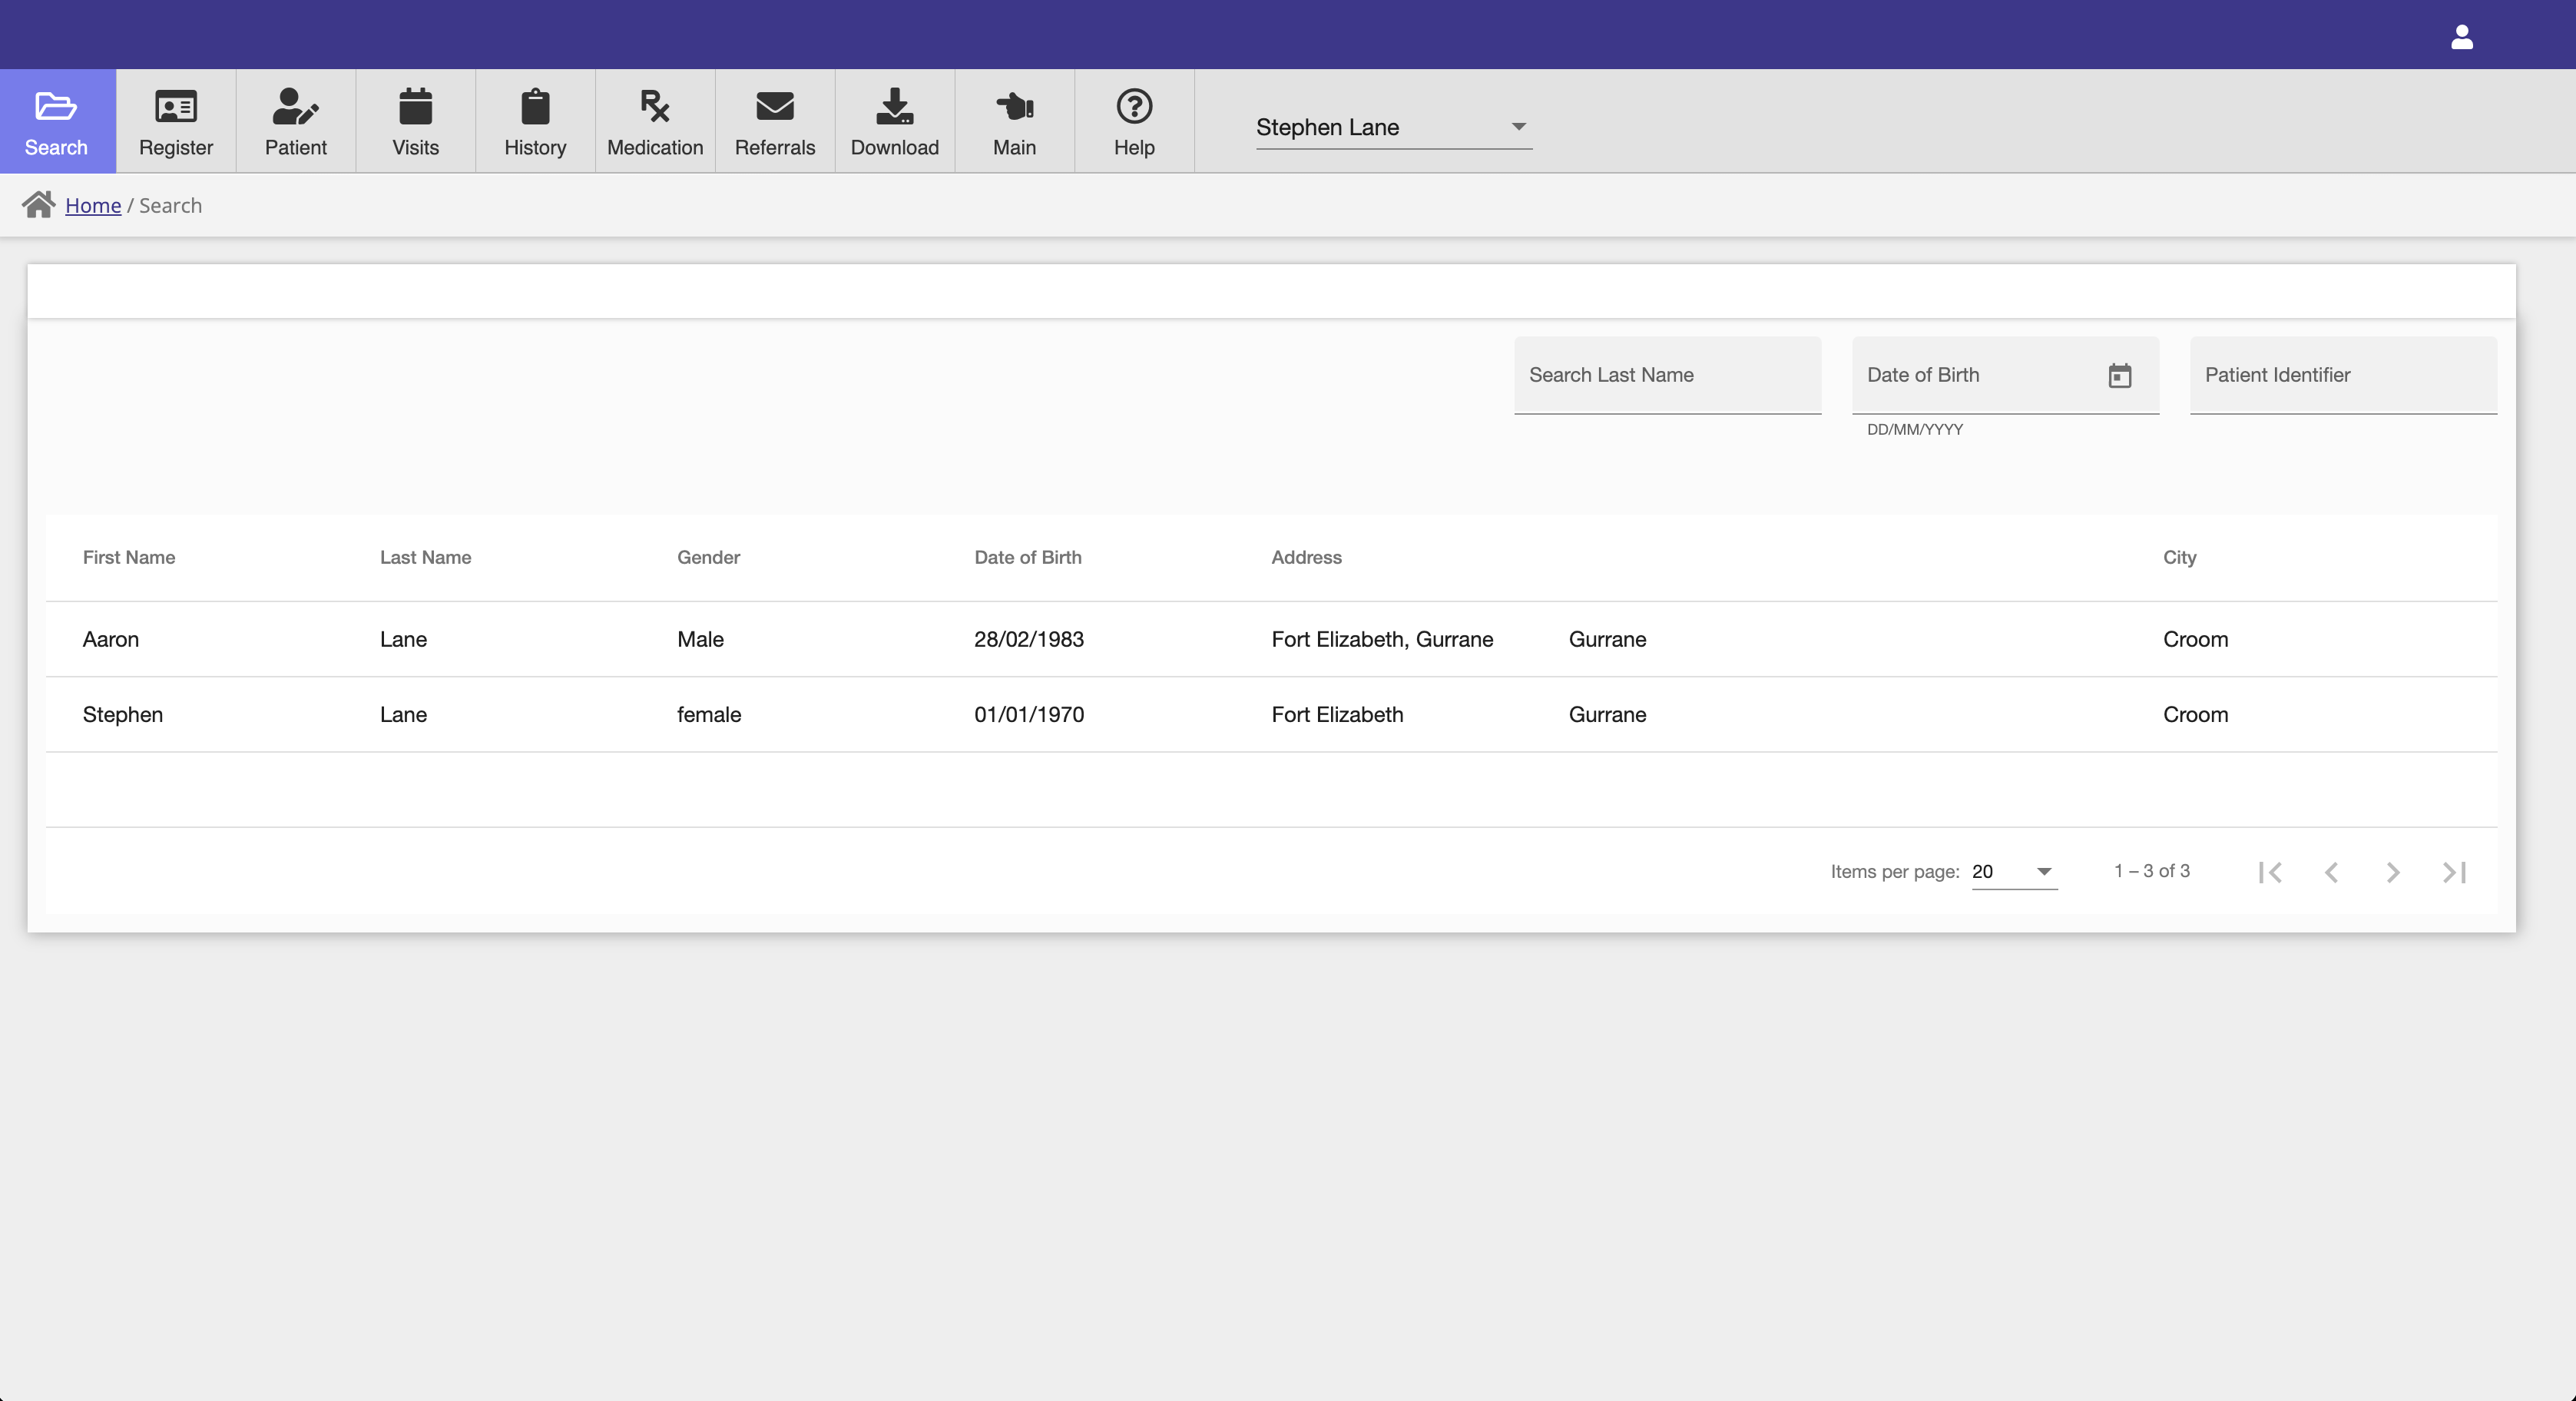Screen dimensions: 2576x1401
Task: Open the Visits calendar icon
Action: [415, 106]
